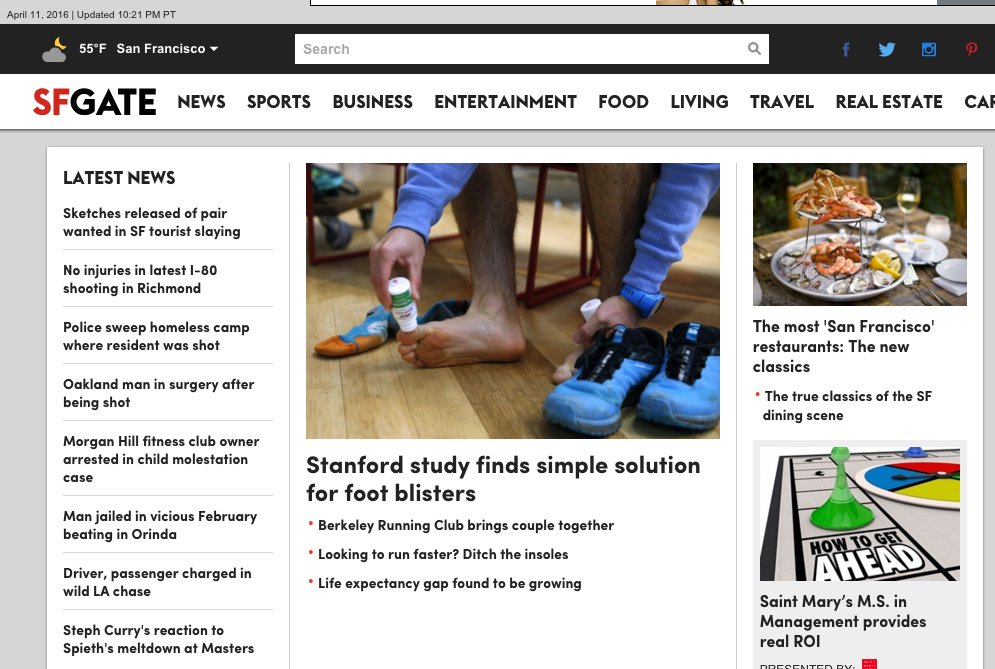Read the Stanford foot blisters headline

click(x=503, y=479)
